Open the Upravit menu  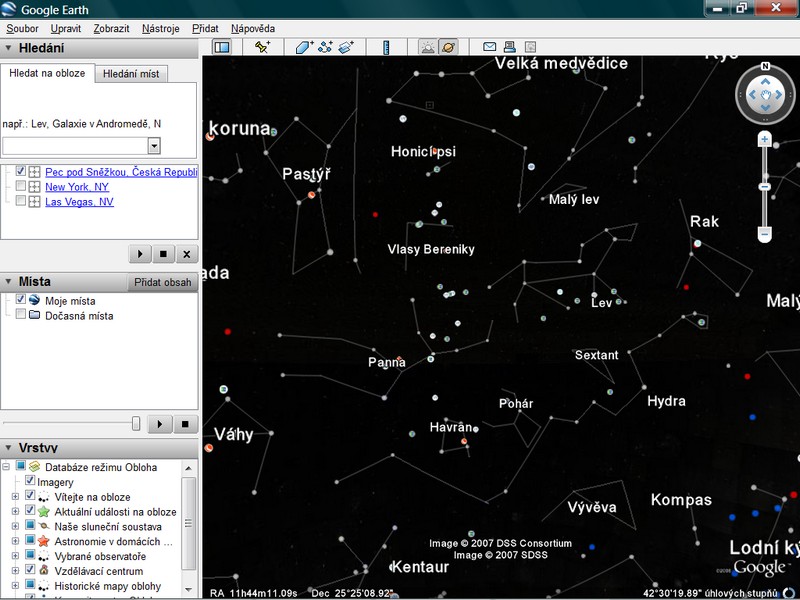(66, 29)
